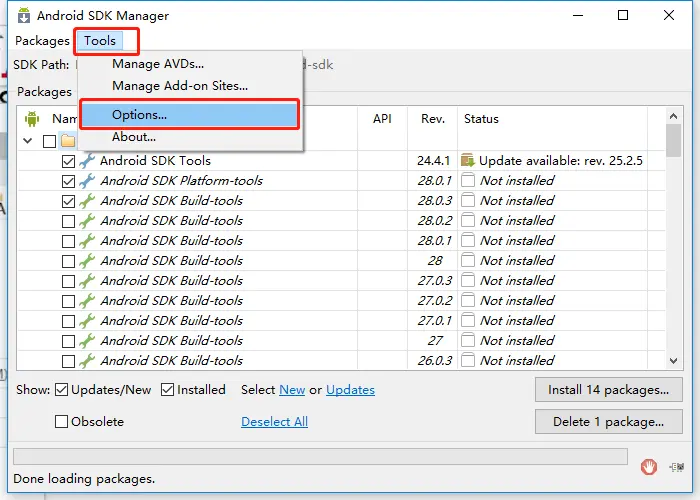Click the API column header
700x500 pixels.
382,119
